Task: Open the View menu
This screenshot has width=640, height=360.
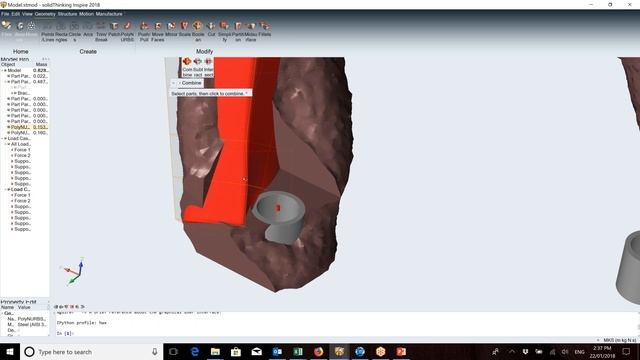Action: coord(27,14)
